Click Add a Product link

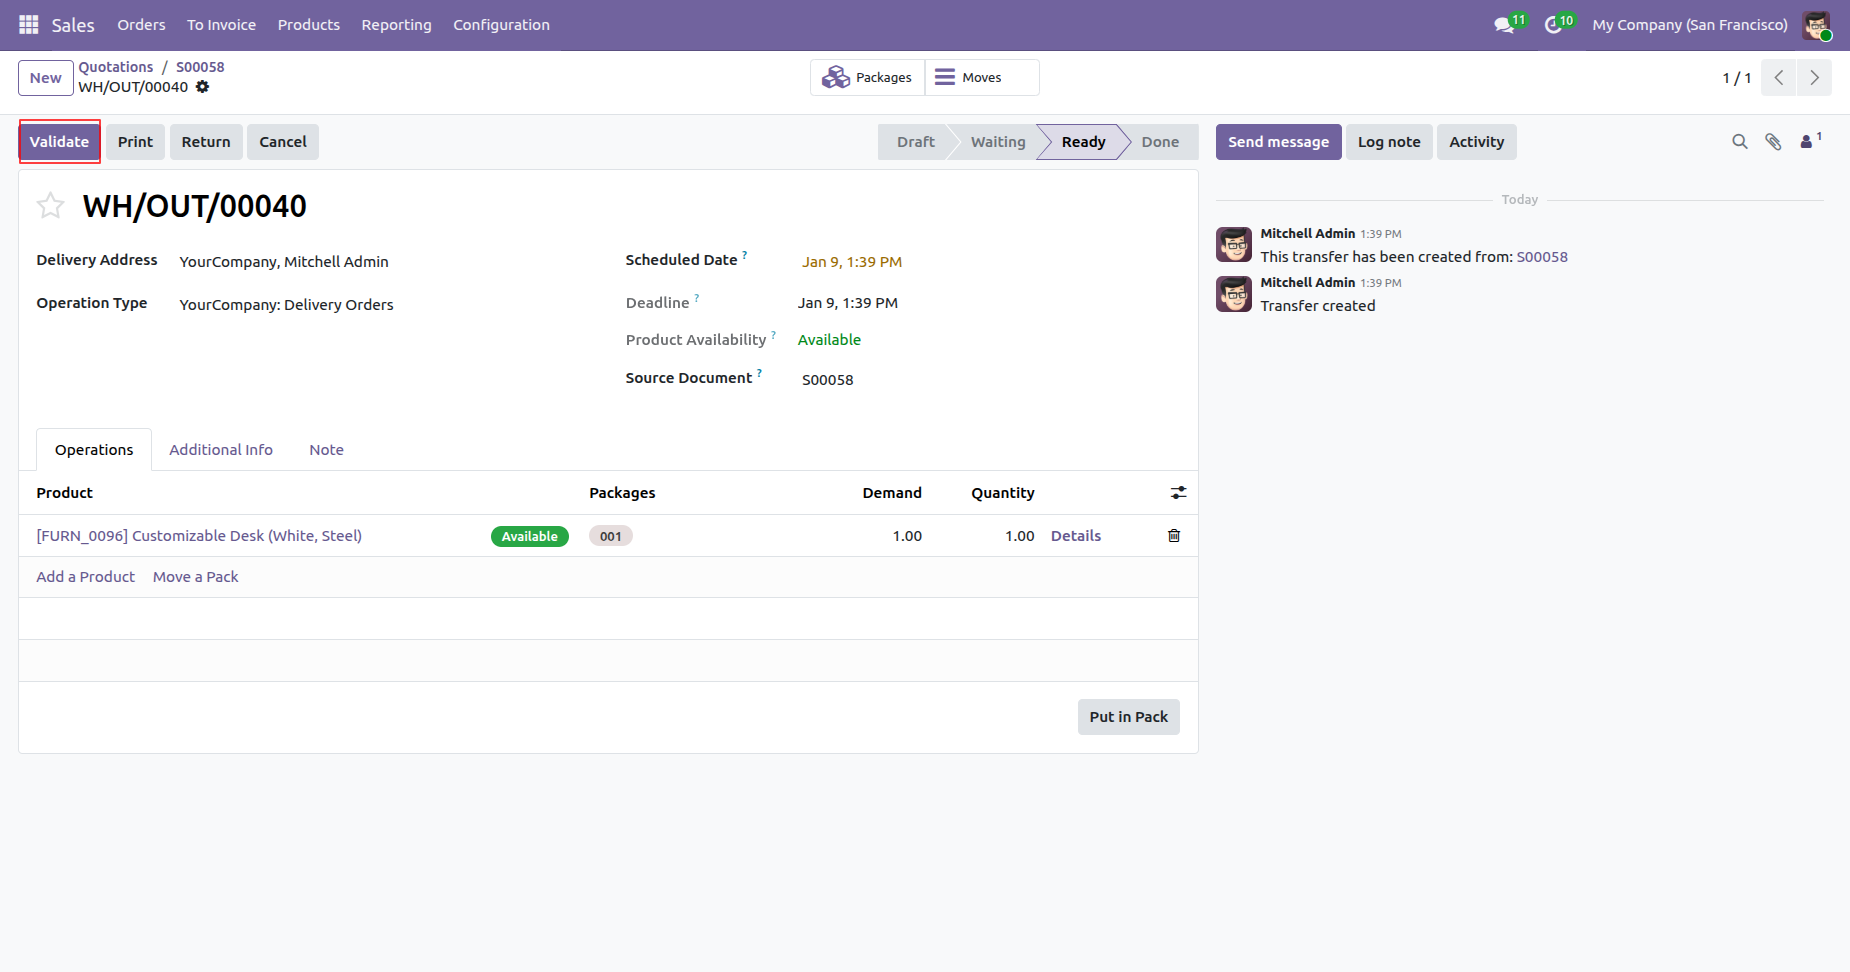point(86,577)
